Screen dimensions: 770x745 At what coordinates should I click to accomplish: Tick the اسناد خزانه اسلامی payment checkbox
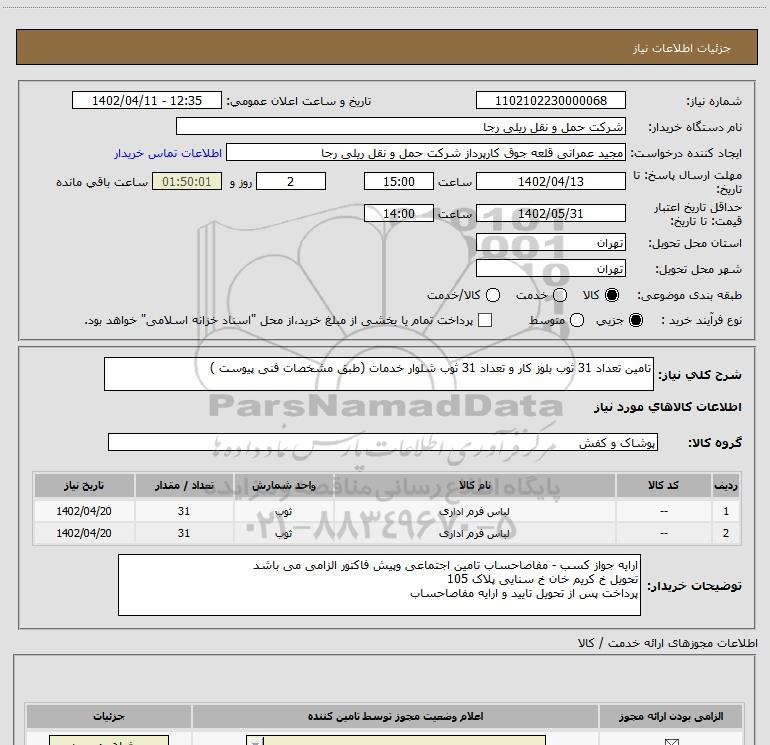(x=485, y=320)
